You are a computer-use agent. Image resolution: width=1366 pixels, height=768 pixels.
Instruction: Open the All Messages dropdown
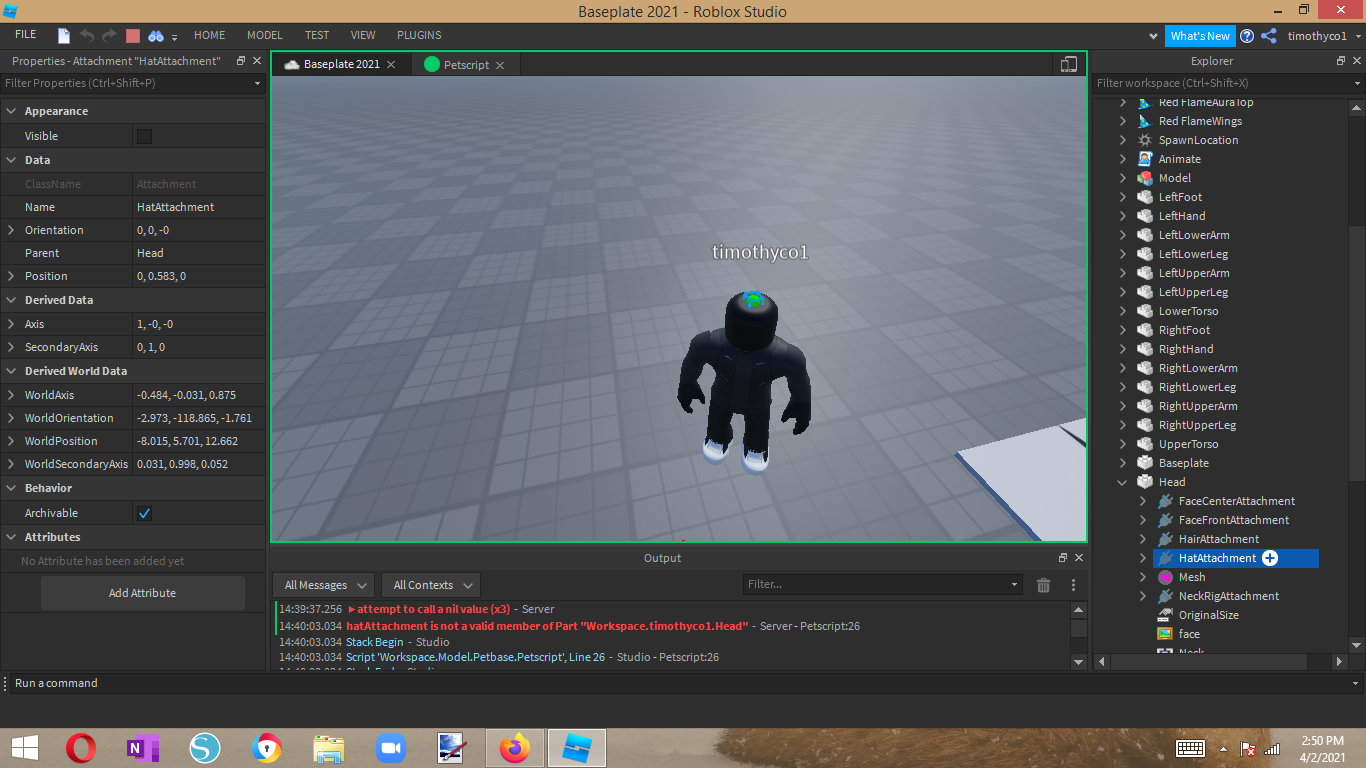tap(324, 585)
